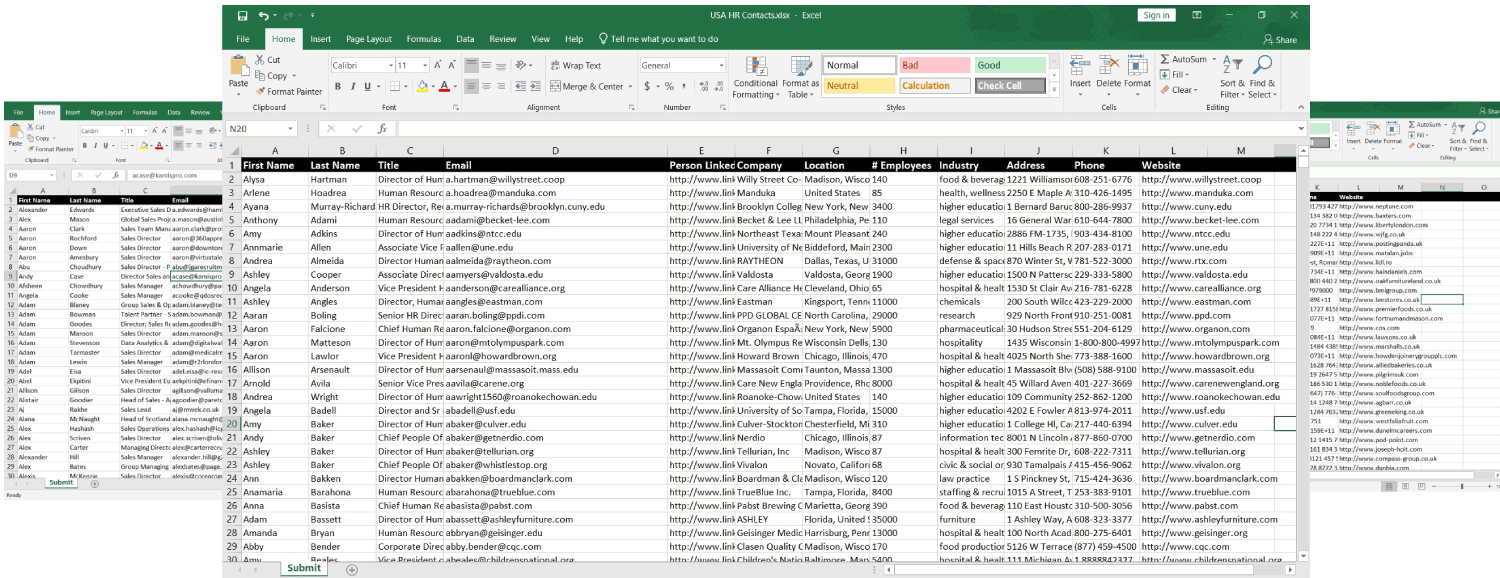Click the Format Painter brush
Image resolution: width=1500 pixels, height=578 pixels.
[260, 91]
